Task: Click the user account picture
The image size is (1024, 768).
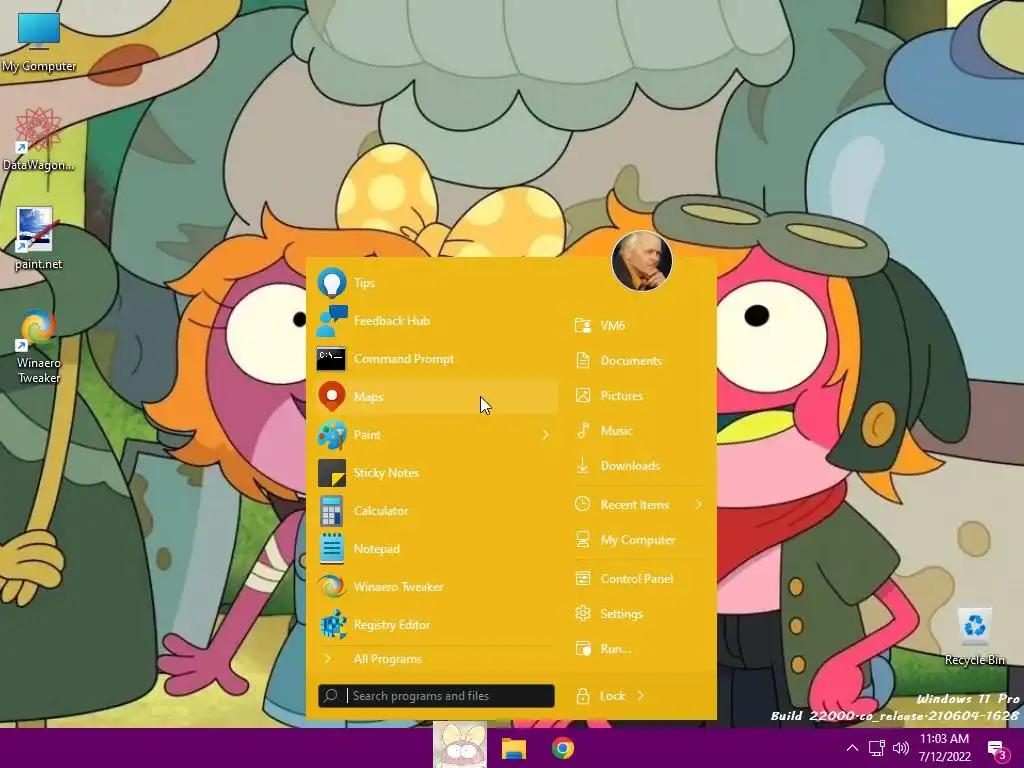Action: click(x=642, y=261)
